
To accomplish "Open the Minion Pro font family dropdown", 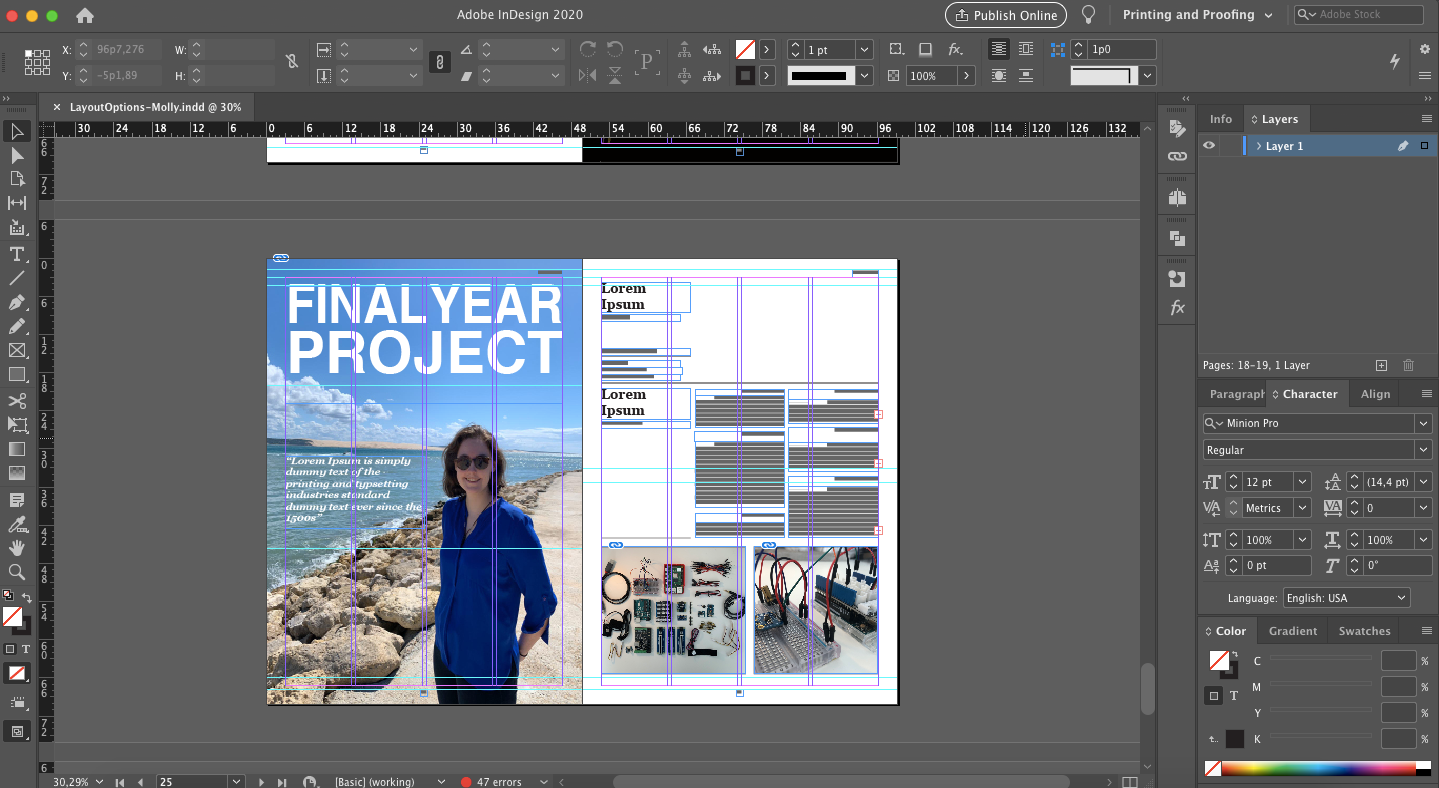I will click(x=1422, y=423).
